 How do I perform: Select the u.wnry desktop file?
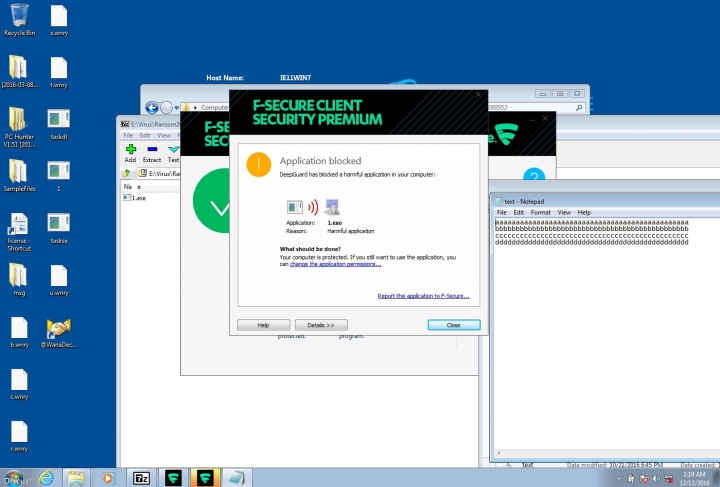coord(59,280)
